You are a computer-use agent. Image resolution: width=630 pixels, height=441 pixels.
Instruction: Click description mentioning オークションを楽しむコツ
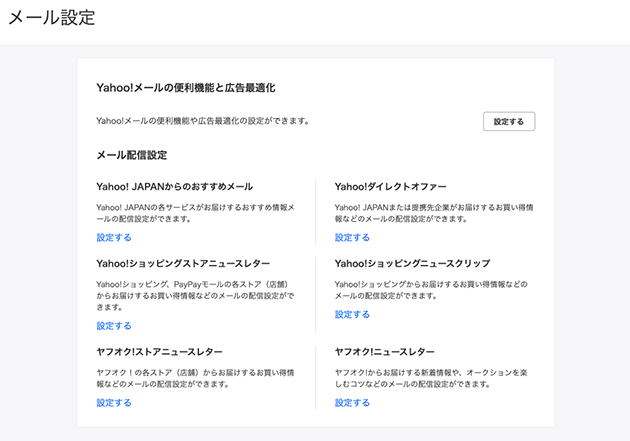[431, 378]
